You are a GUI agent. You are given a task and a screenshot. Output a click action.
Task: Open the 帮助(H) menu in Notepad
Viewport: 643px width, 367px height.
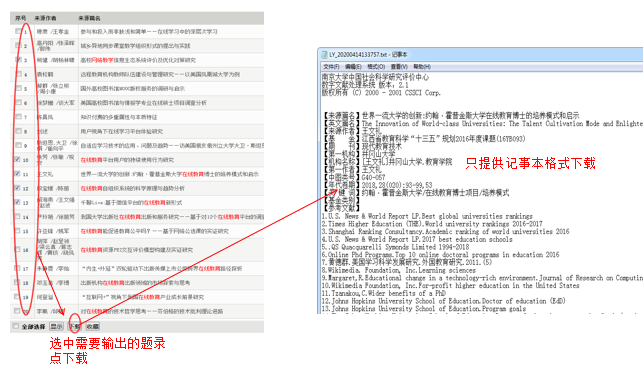pyautogui.click(x=422, y=66)
